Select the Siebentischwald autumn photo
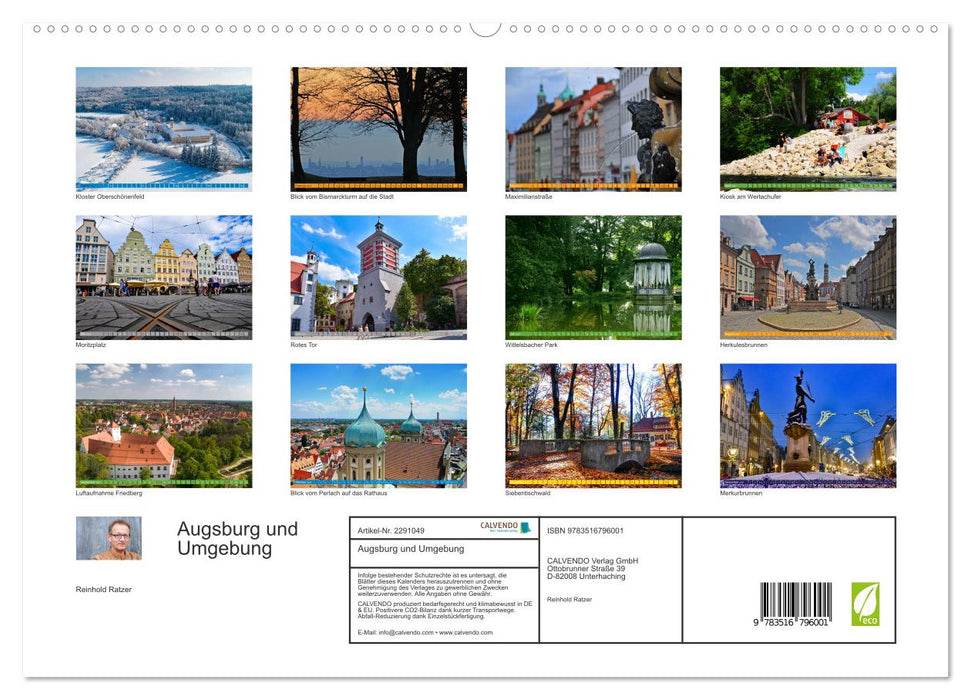This screenshot has width=971, height=700. (593, 426)
